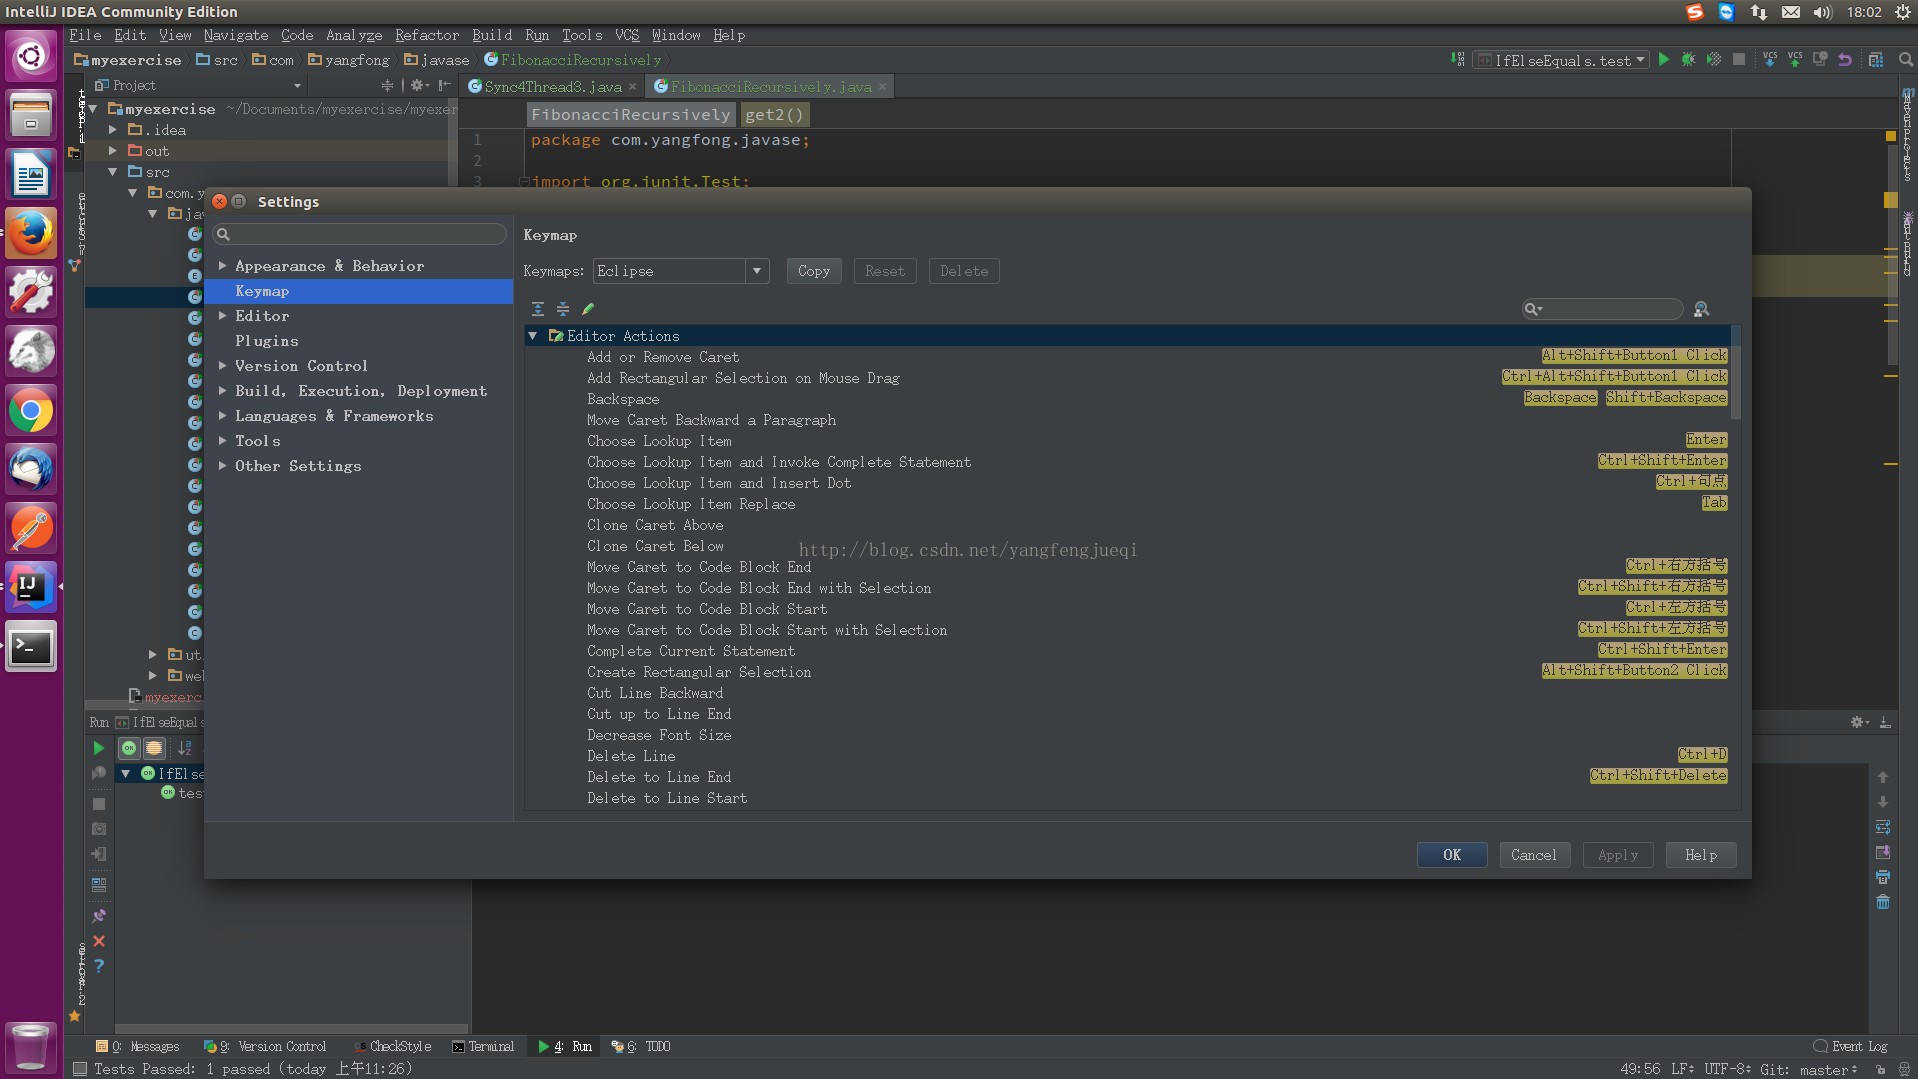The height and width of the screenshot is (1079, 1918).
Task: Collapse the Editor Actions group
Action: (533, 336)
